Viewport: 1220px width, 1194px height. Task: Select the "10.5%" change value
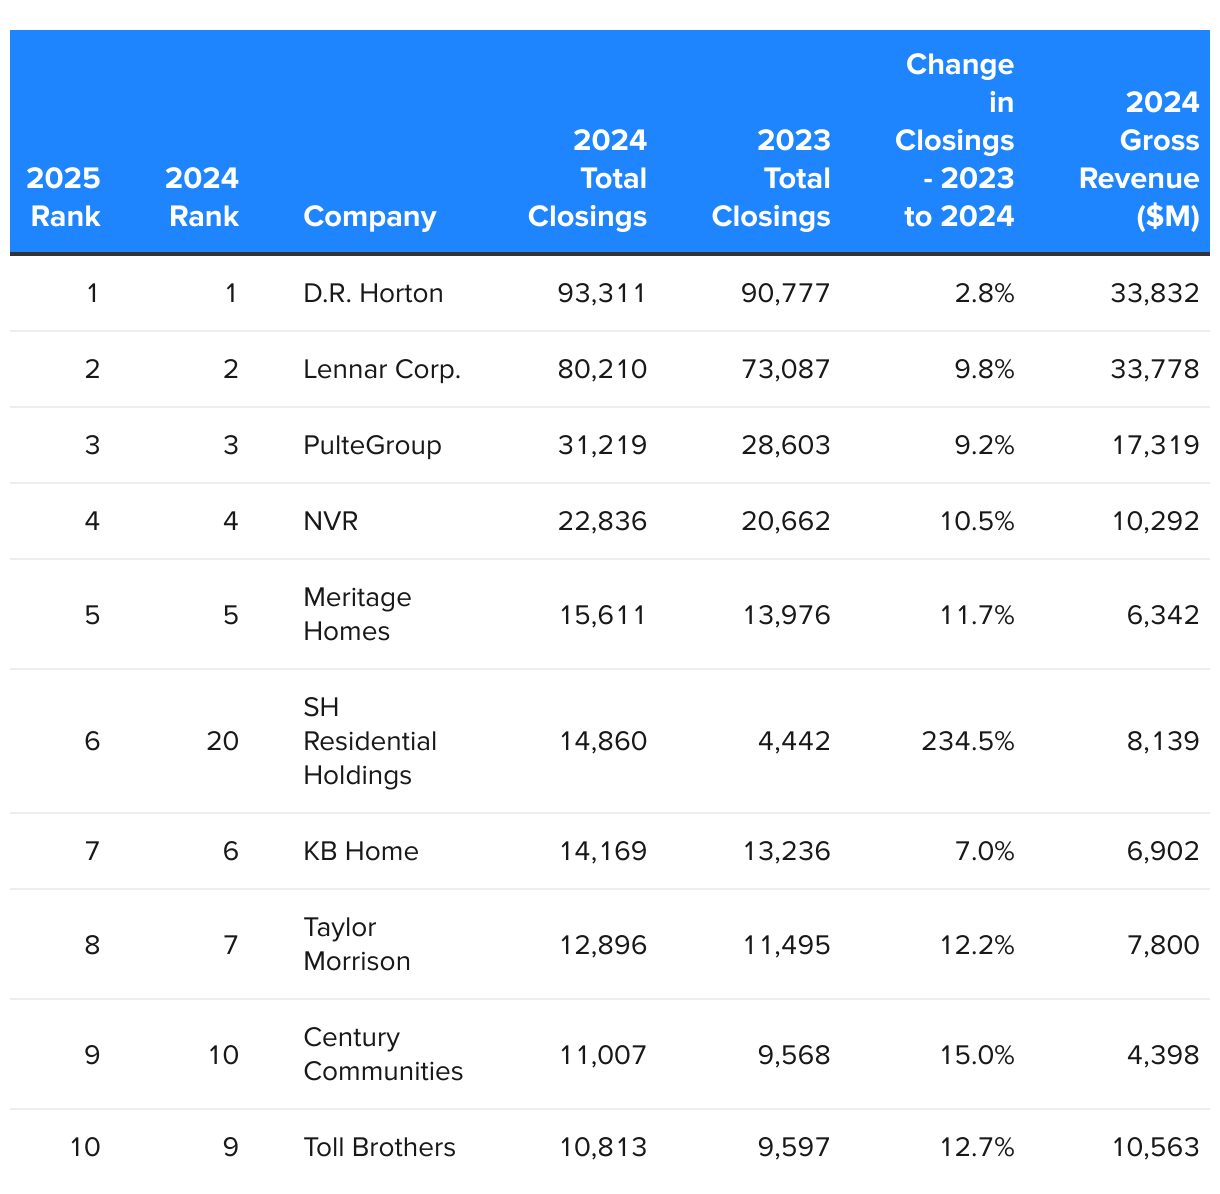[x=977, y=521]
